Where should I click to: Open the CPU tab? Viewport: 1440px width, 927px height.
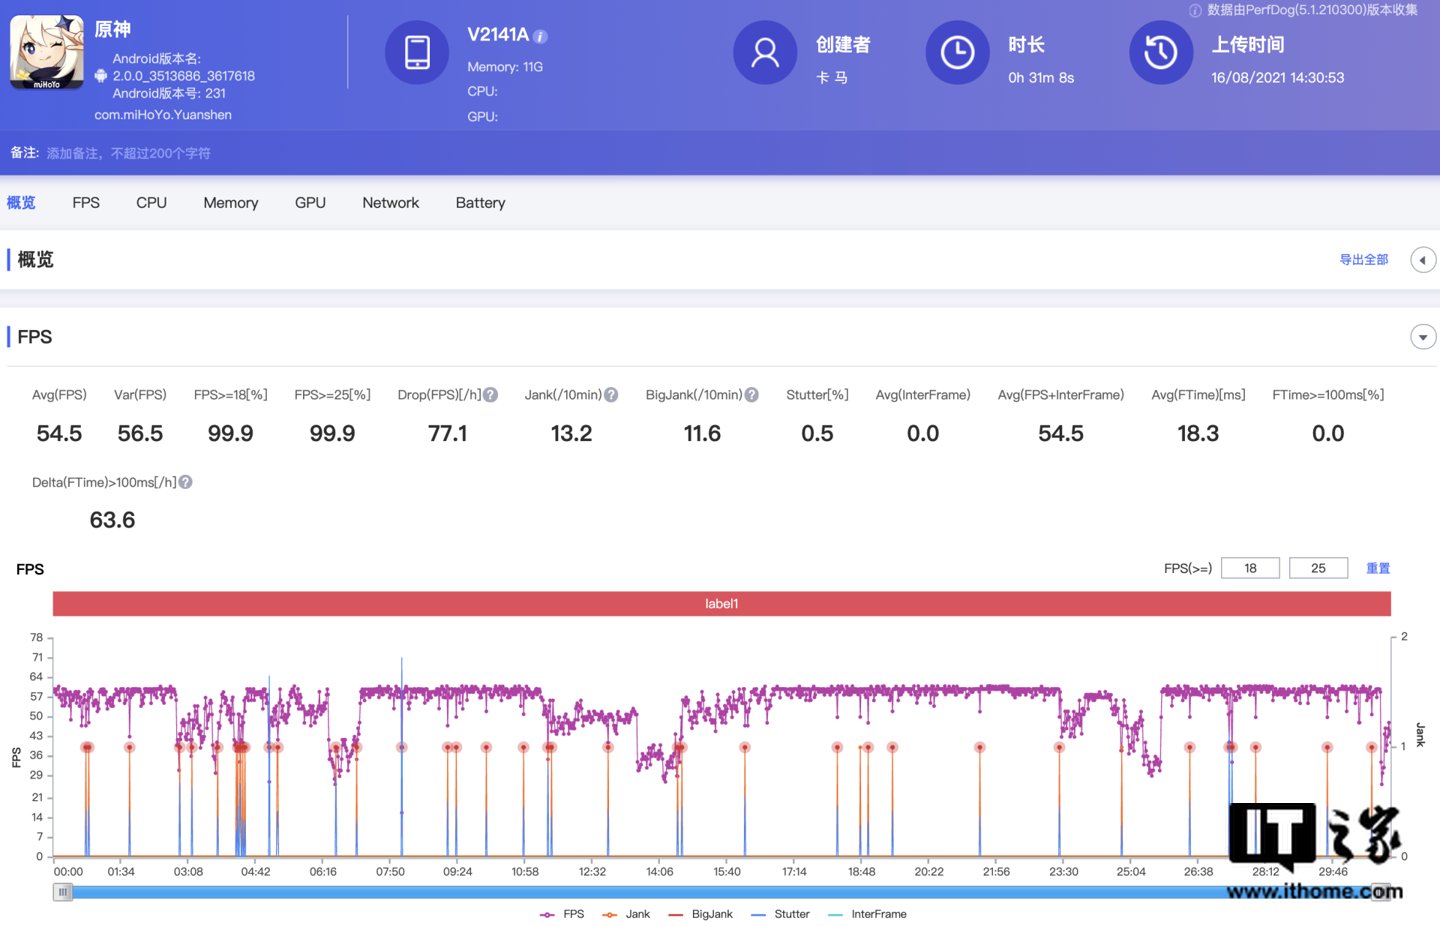click(152, 202)
